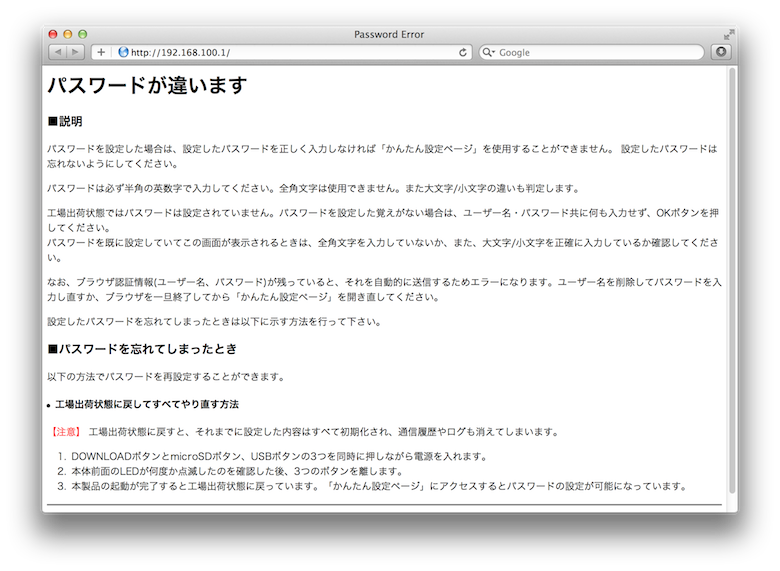This screenshot has height=571, width=780.
Task: Click step 1 text about DOWNLOADボタン
Action: pyautogui.click(x=280, y=457)
